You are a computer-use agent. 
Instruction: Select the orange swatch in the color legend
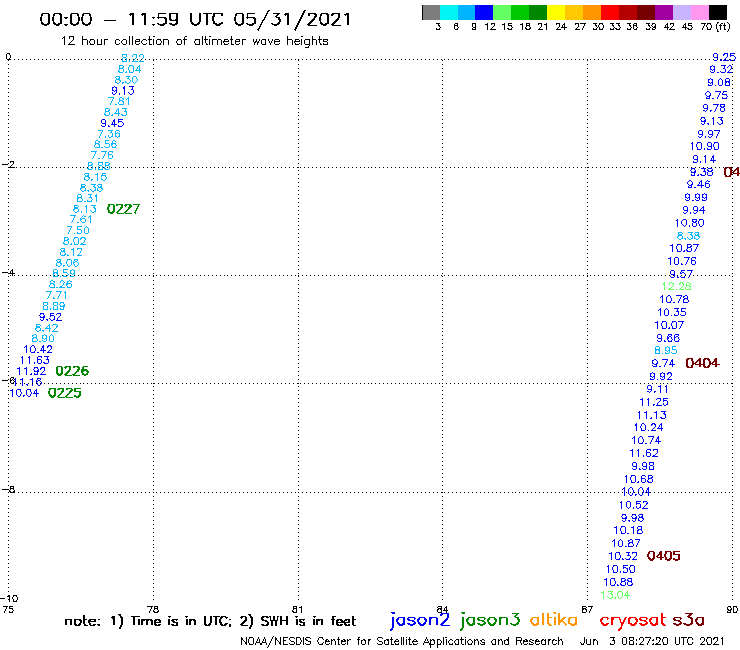click(592, 13)
